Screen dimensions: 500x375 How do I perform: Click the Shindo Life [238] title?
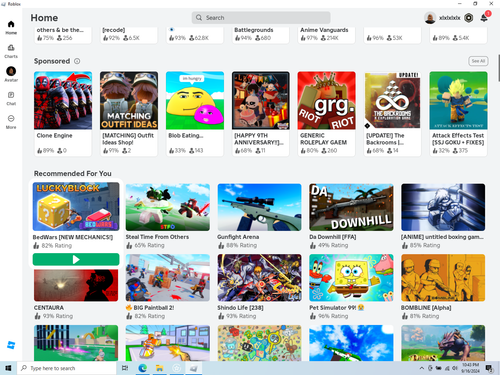(x=240, y=308)
